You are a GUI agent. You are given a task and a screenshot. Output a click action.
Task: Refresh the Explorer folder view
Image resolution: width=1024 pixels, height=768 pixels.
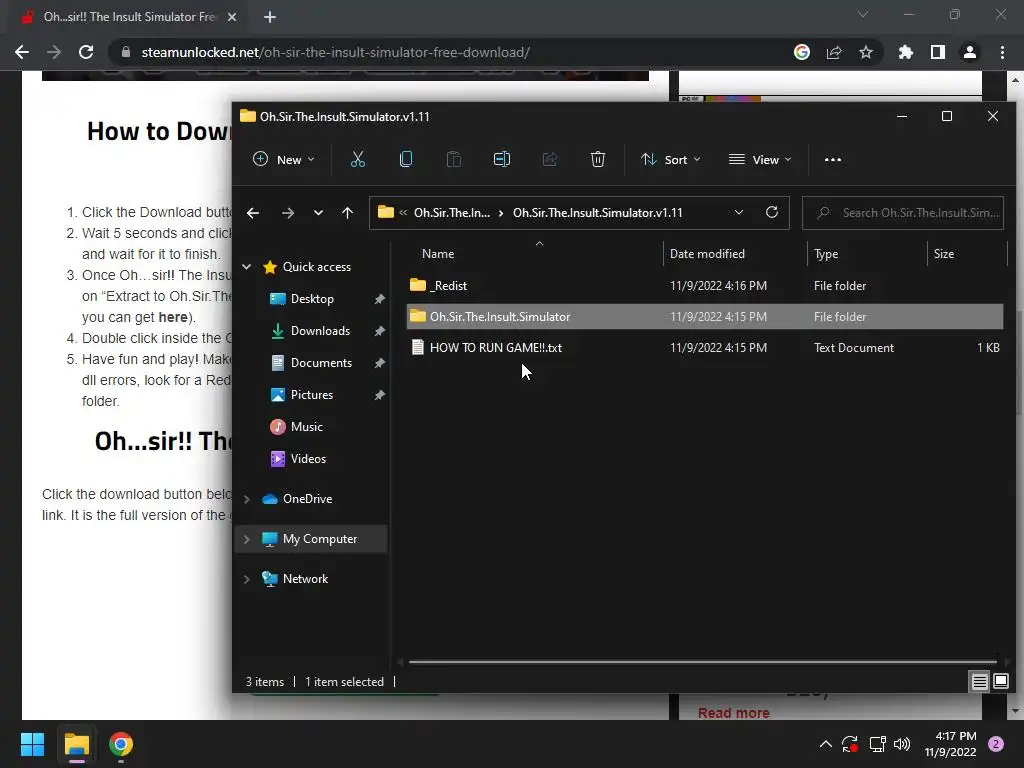pos(771,212)
